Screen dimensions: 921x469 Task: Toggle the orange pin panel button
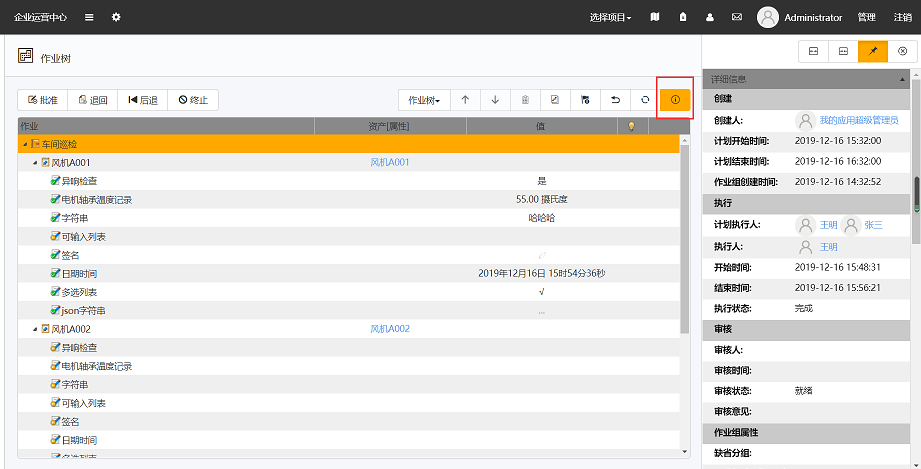(x=872, y=51)
